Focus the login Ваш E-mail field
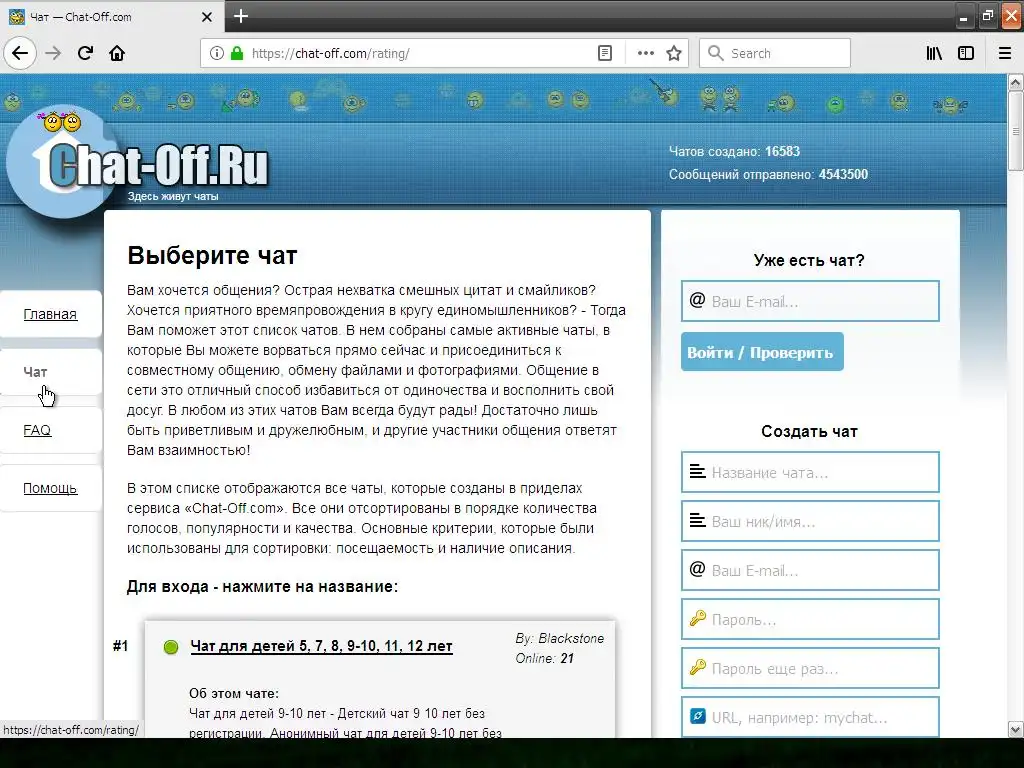Viewport: 1024px width, 768px height. [810, 301]
